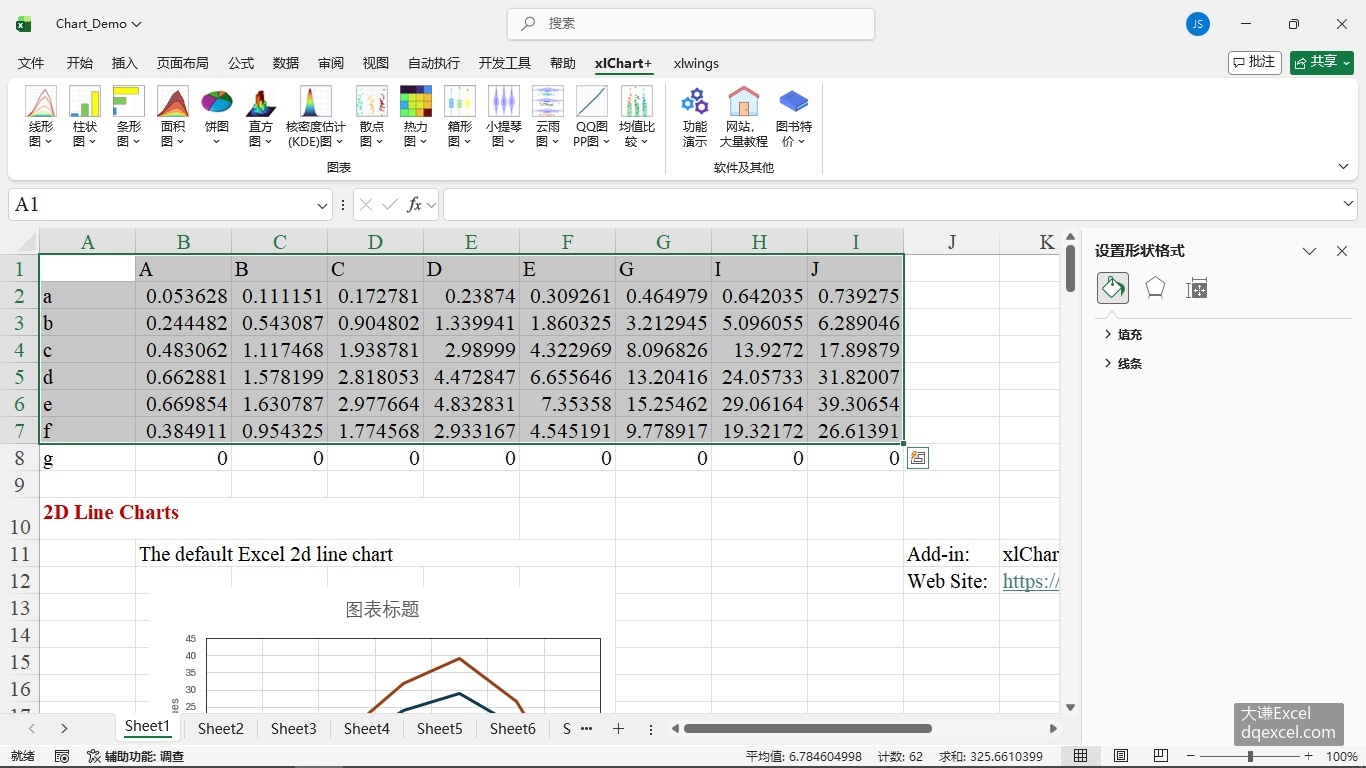
Task: Click 辅助功能: 调查 accessibility status
Action: click(x=135, y=756)
